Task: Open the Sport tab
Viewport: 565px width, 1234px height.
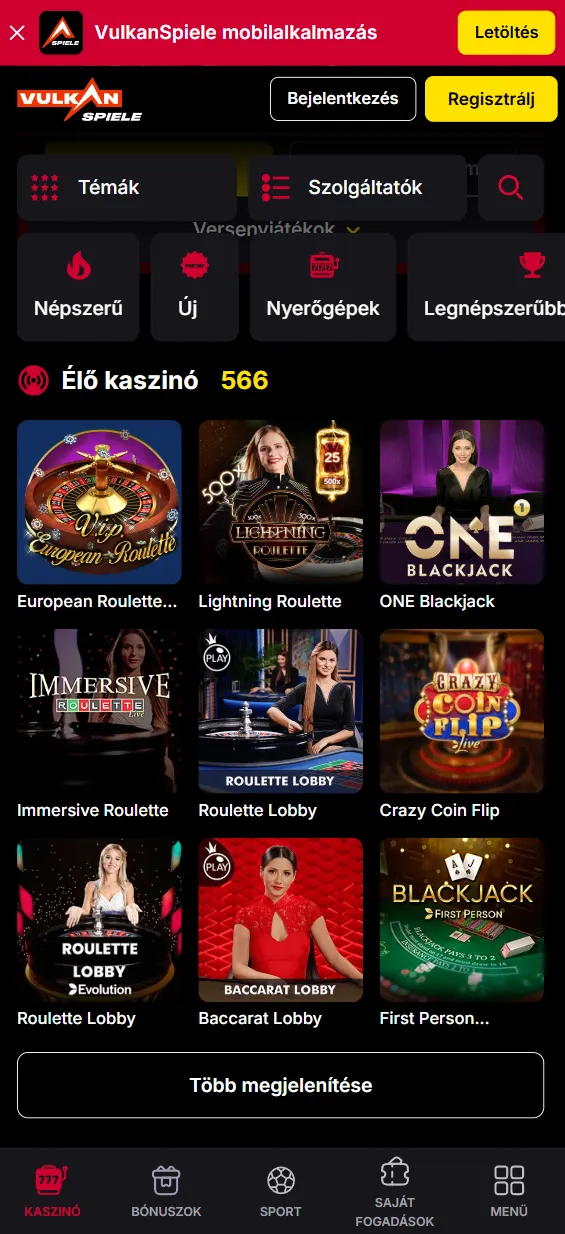Action: point(281,1191)
